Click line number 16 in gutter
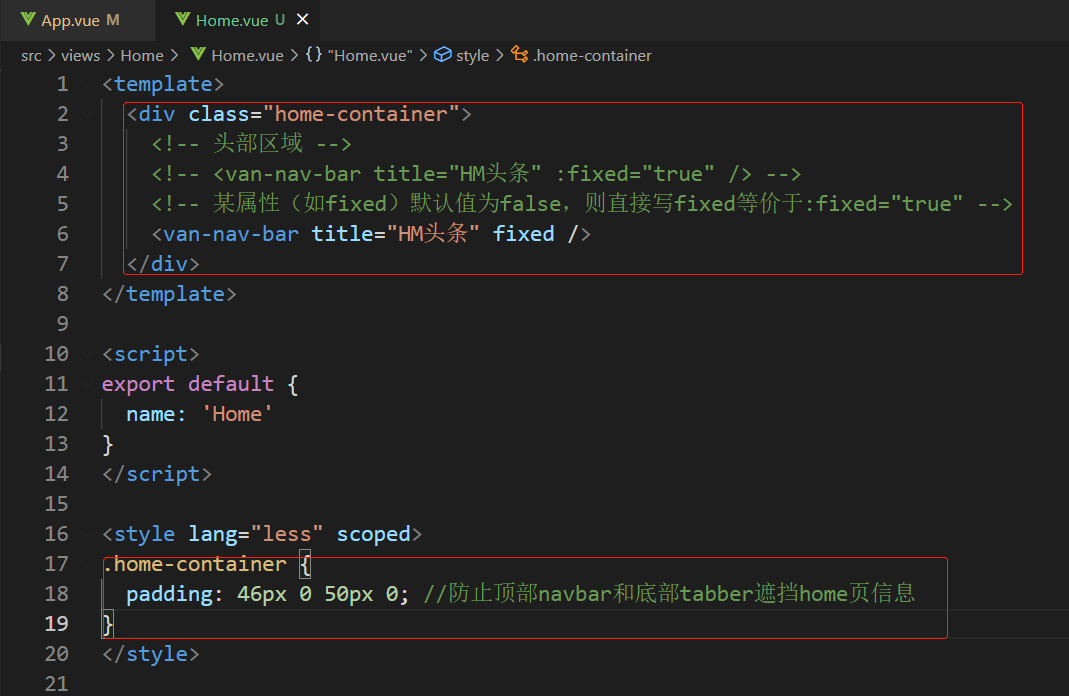1069x696 pixels. click(x=57, y=534)
